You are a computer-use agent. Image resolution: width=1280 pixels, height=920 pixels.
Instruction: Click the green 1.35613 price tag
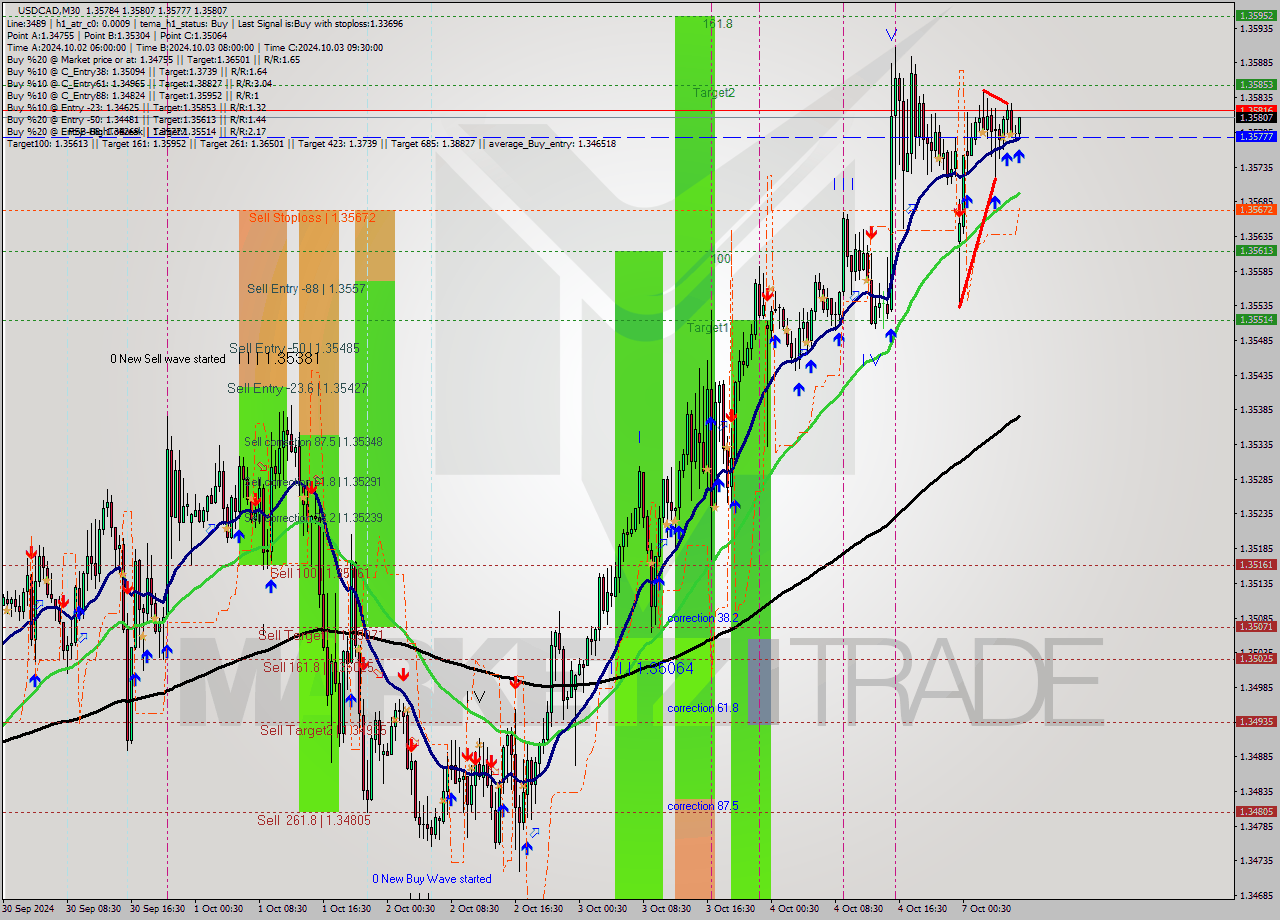pyautogui.click(x=1256, y=251)
